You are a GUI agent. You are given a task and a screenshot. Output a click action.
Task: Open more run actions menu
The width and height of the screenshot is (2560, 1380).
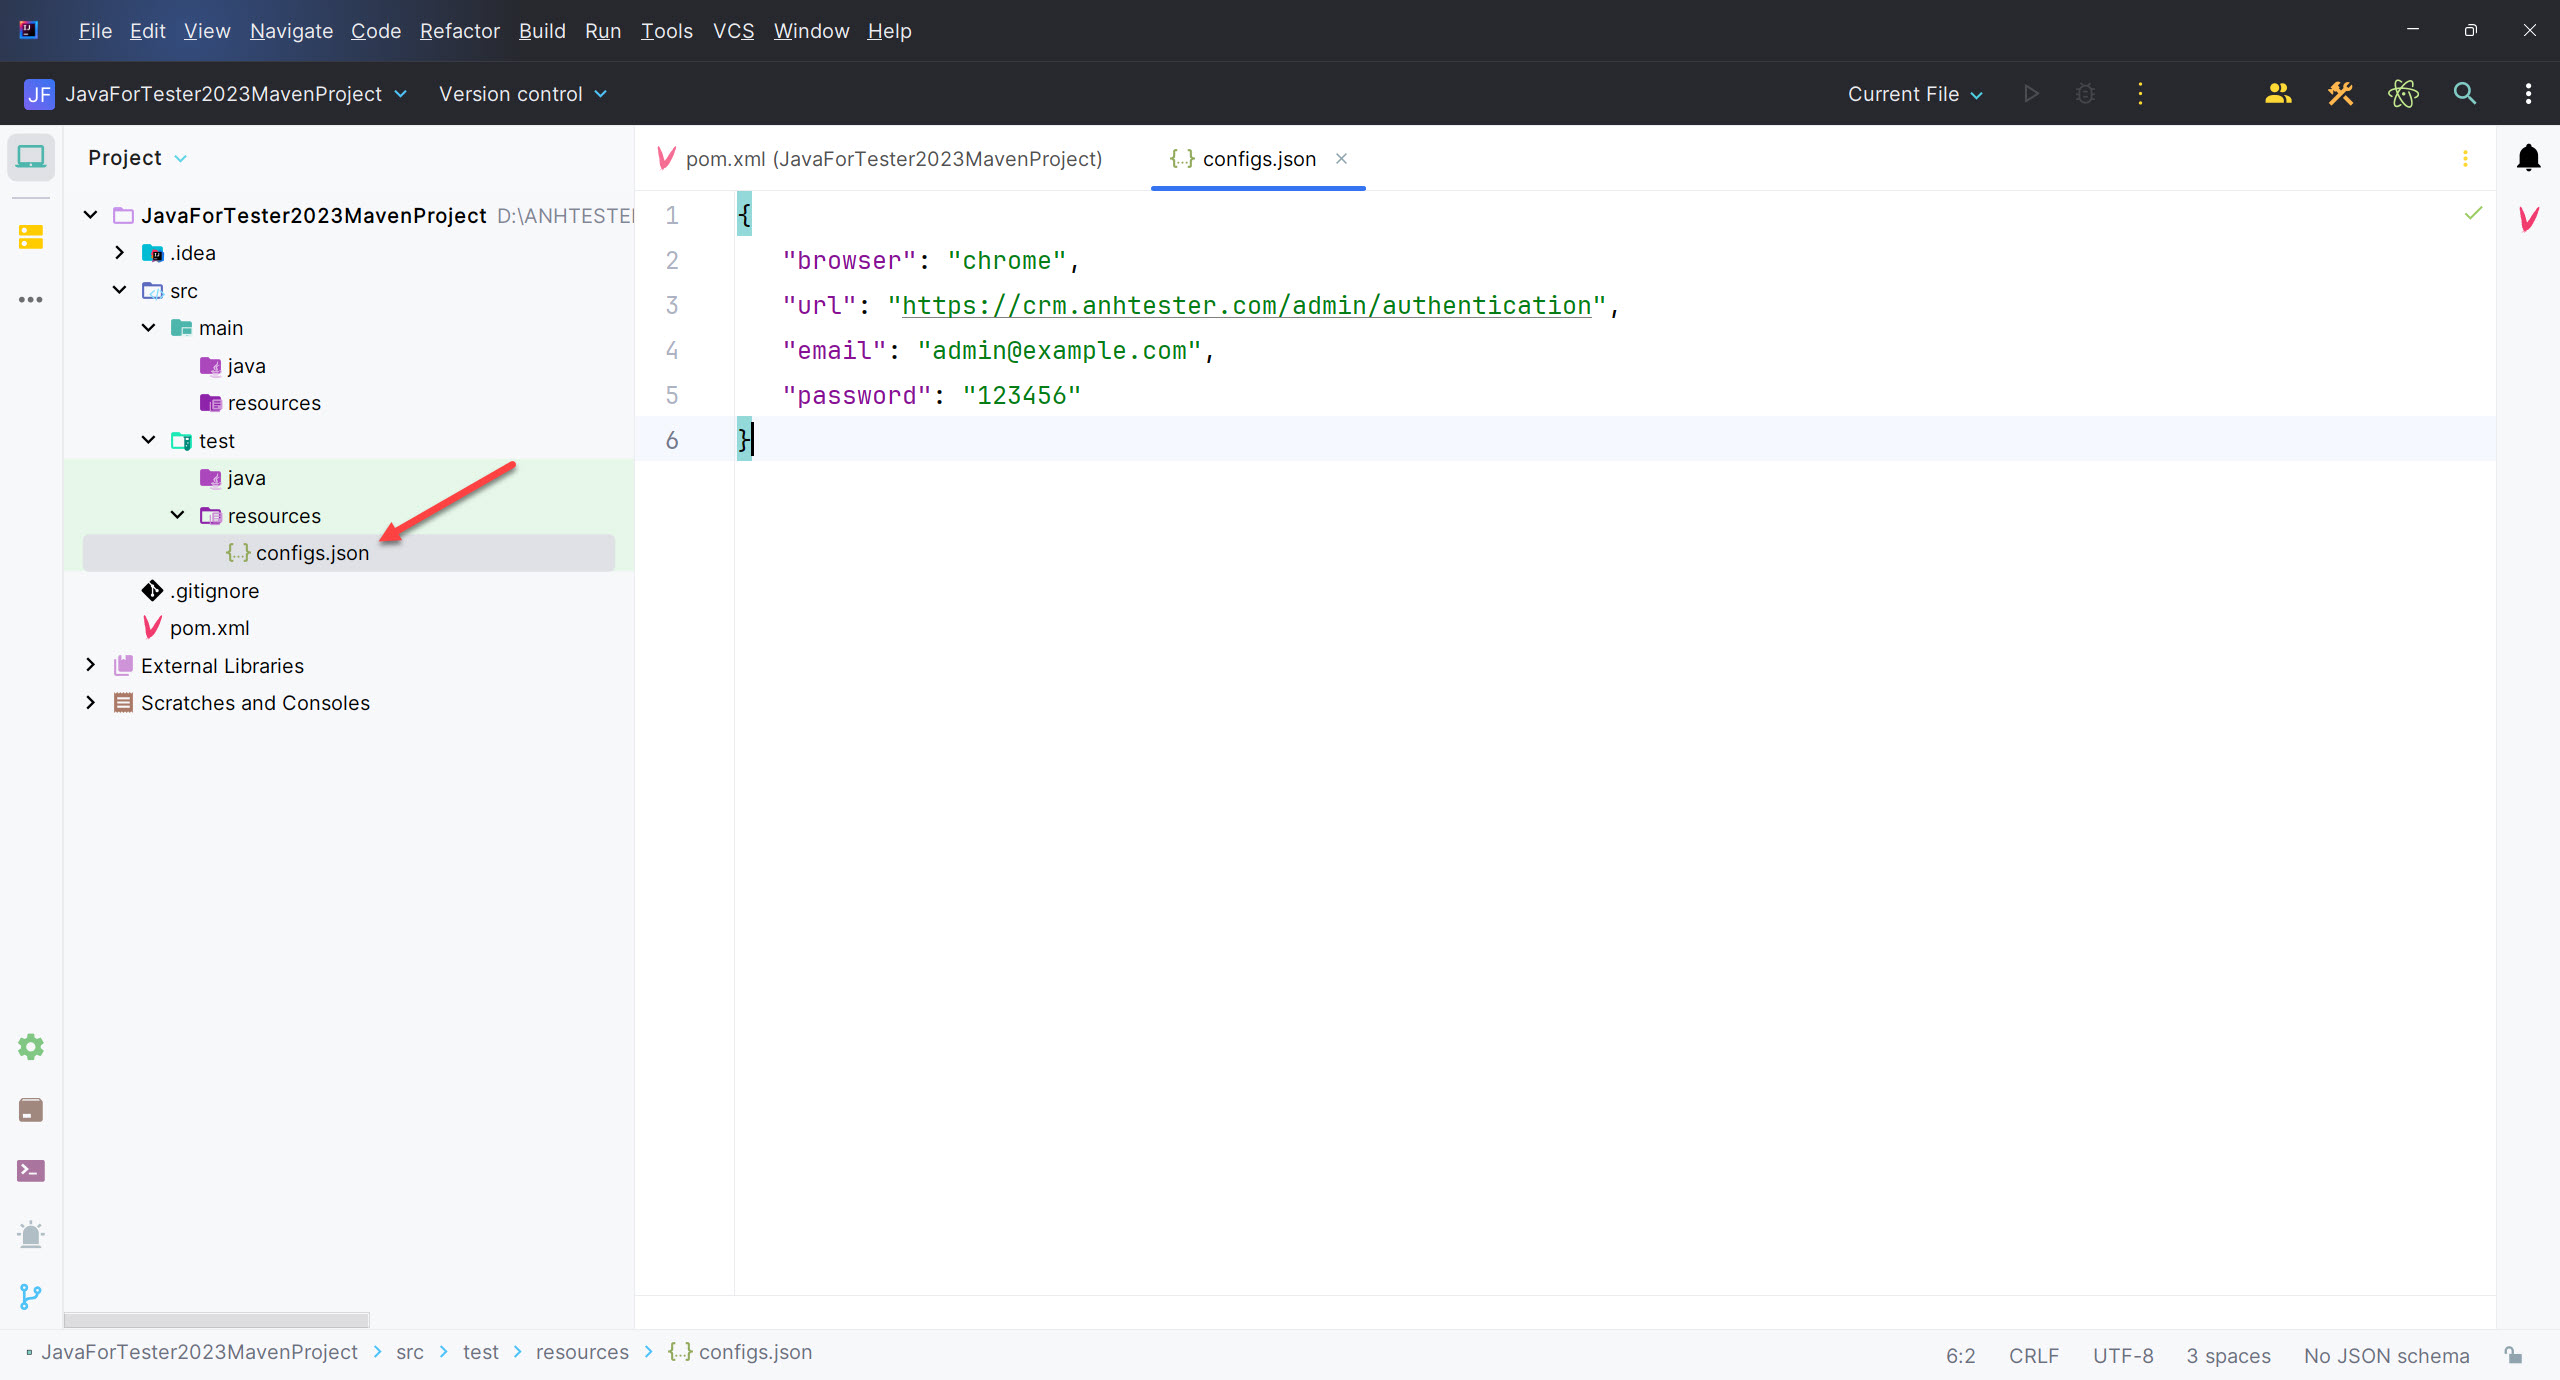pos(2140,94)
